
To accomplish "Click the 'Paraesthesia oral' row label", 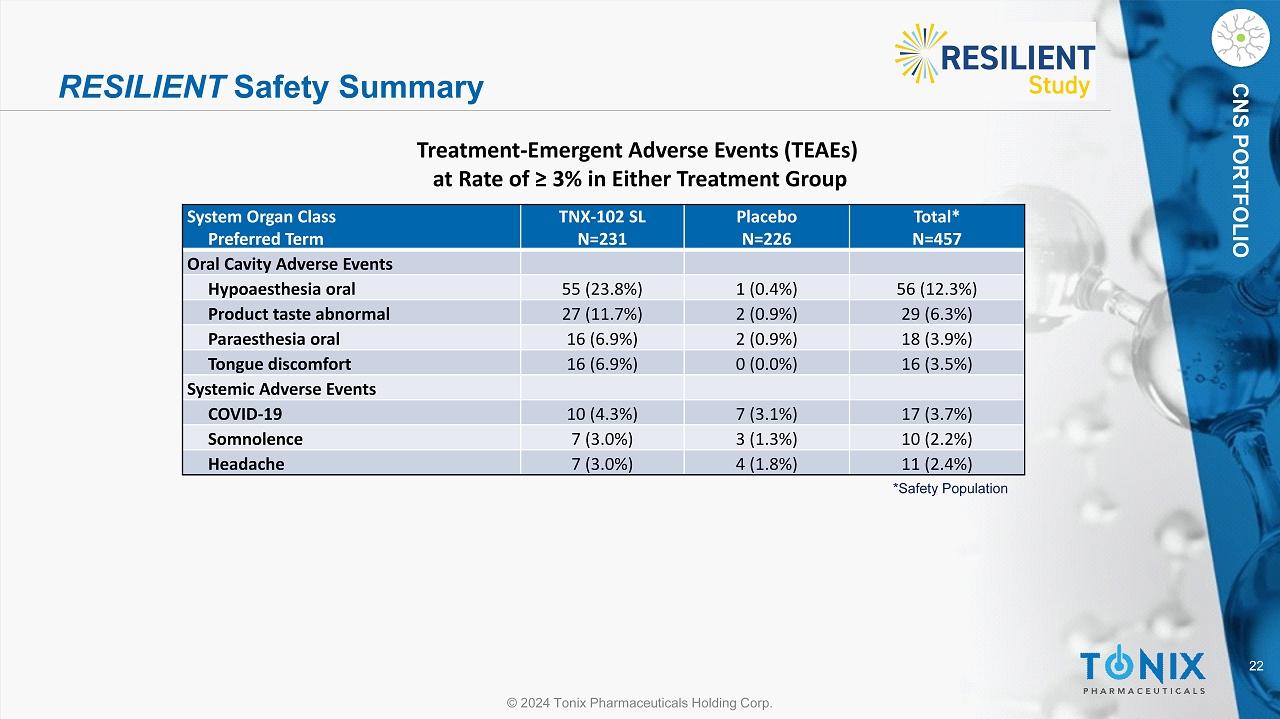I will click(274, 339).
